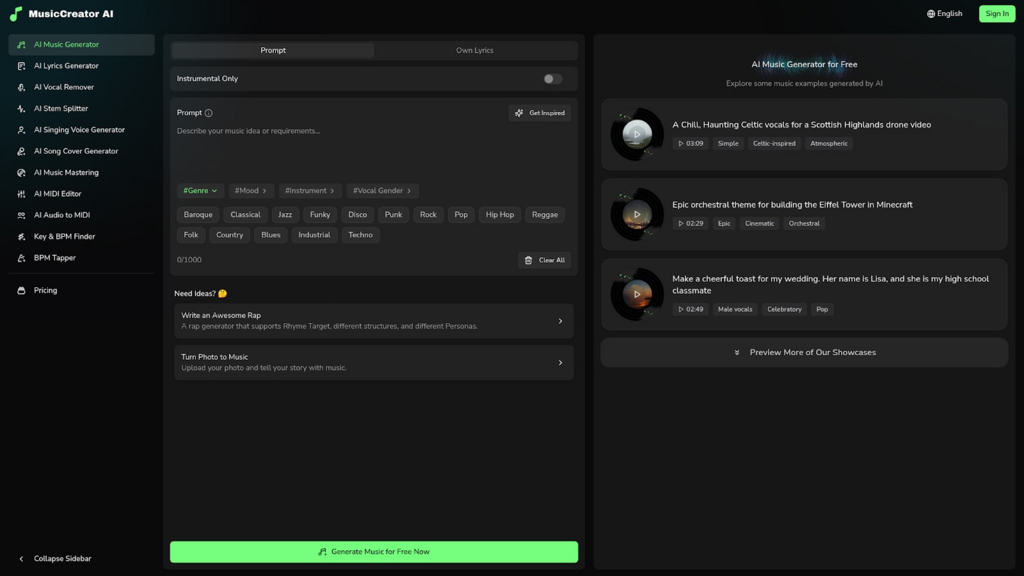Switch to the Own Lyrics tab
This screenshot has width=1024, height=576.
(475, 50)
